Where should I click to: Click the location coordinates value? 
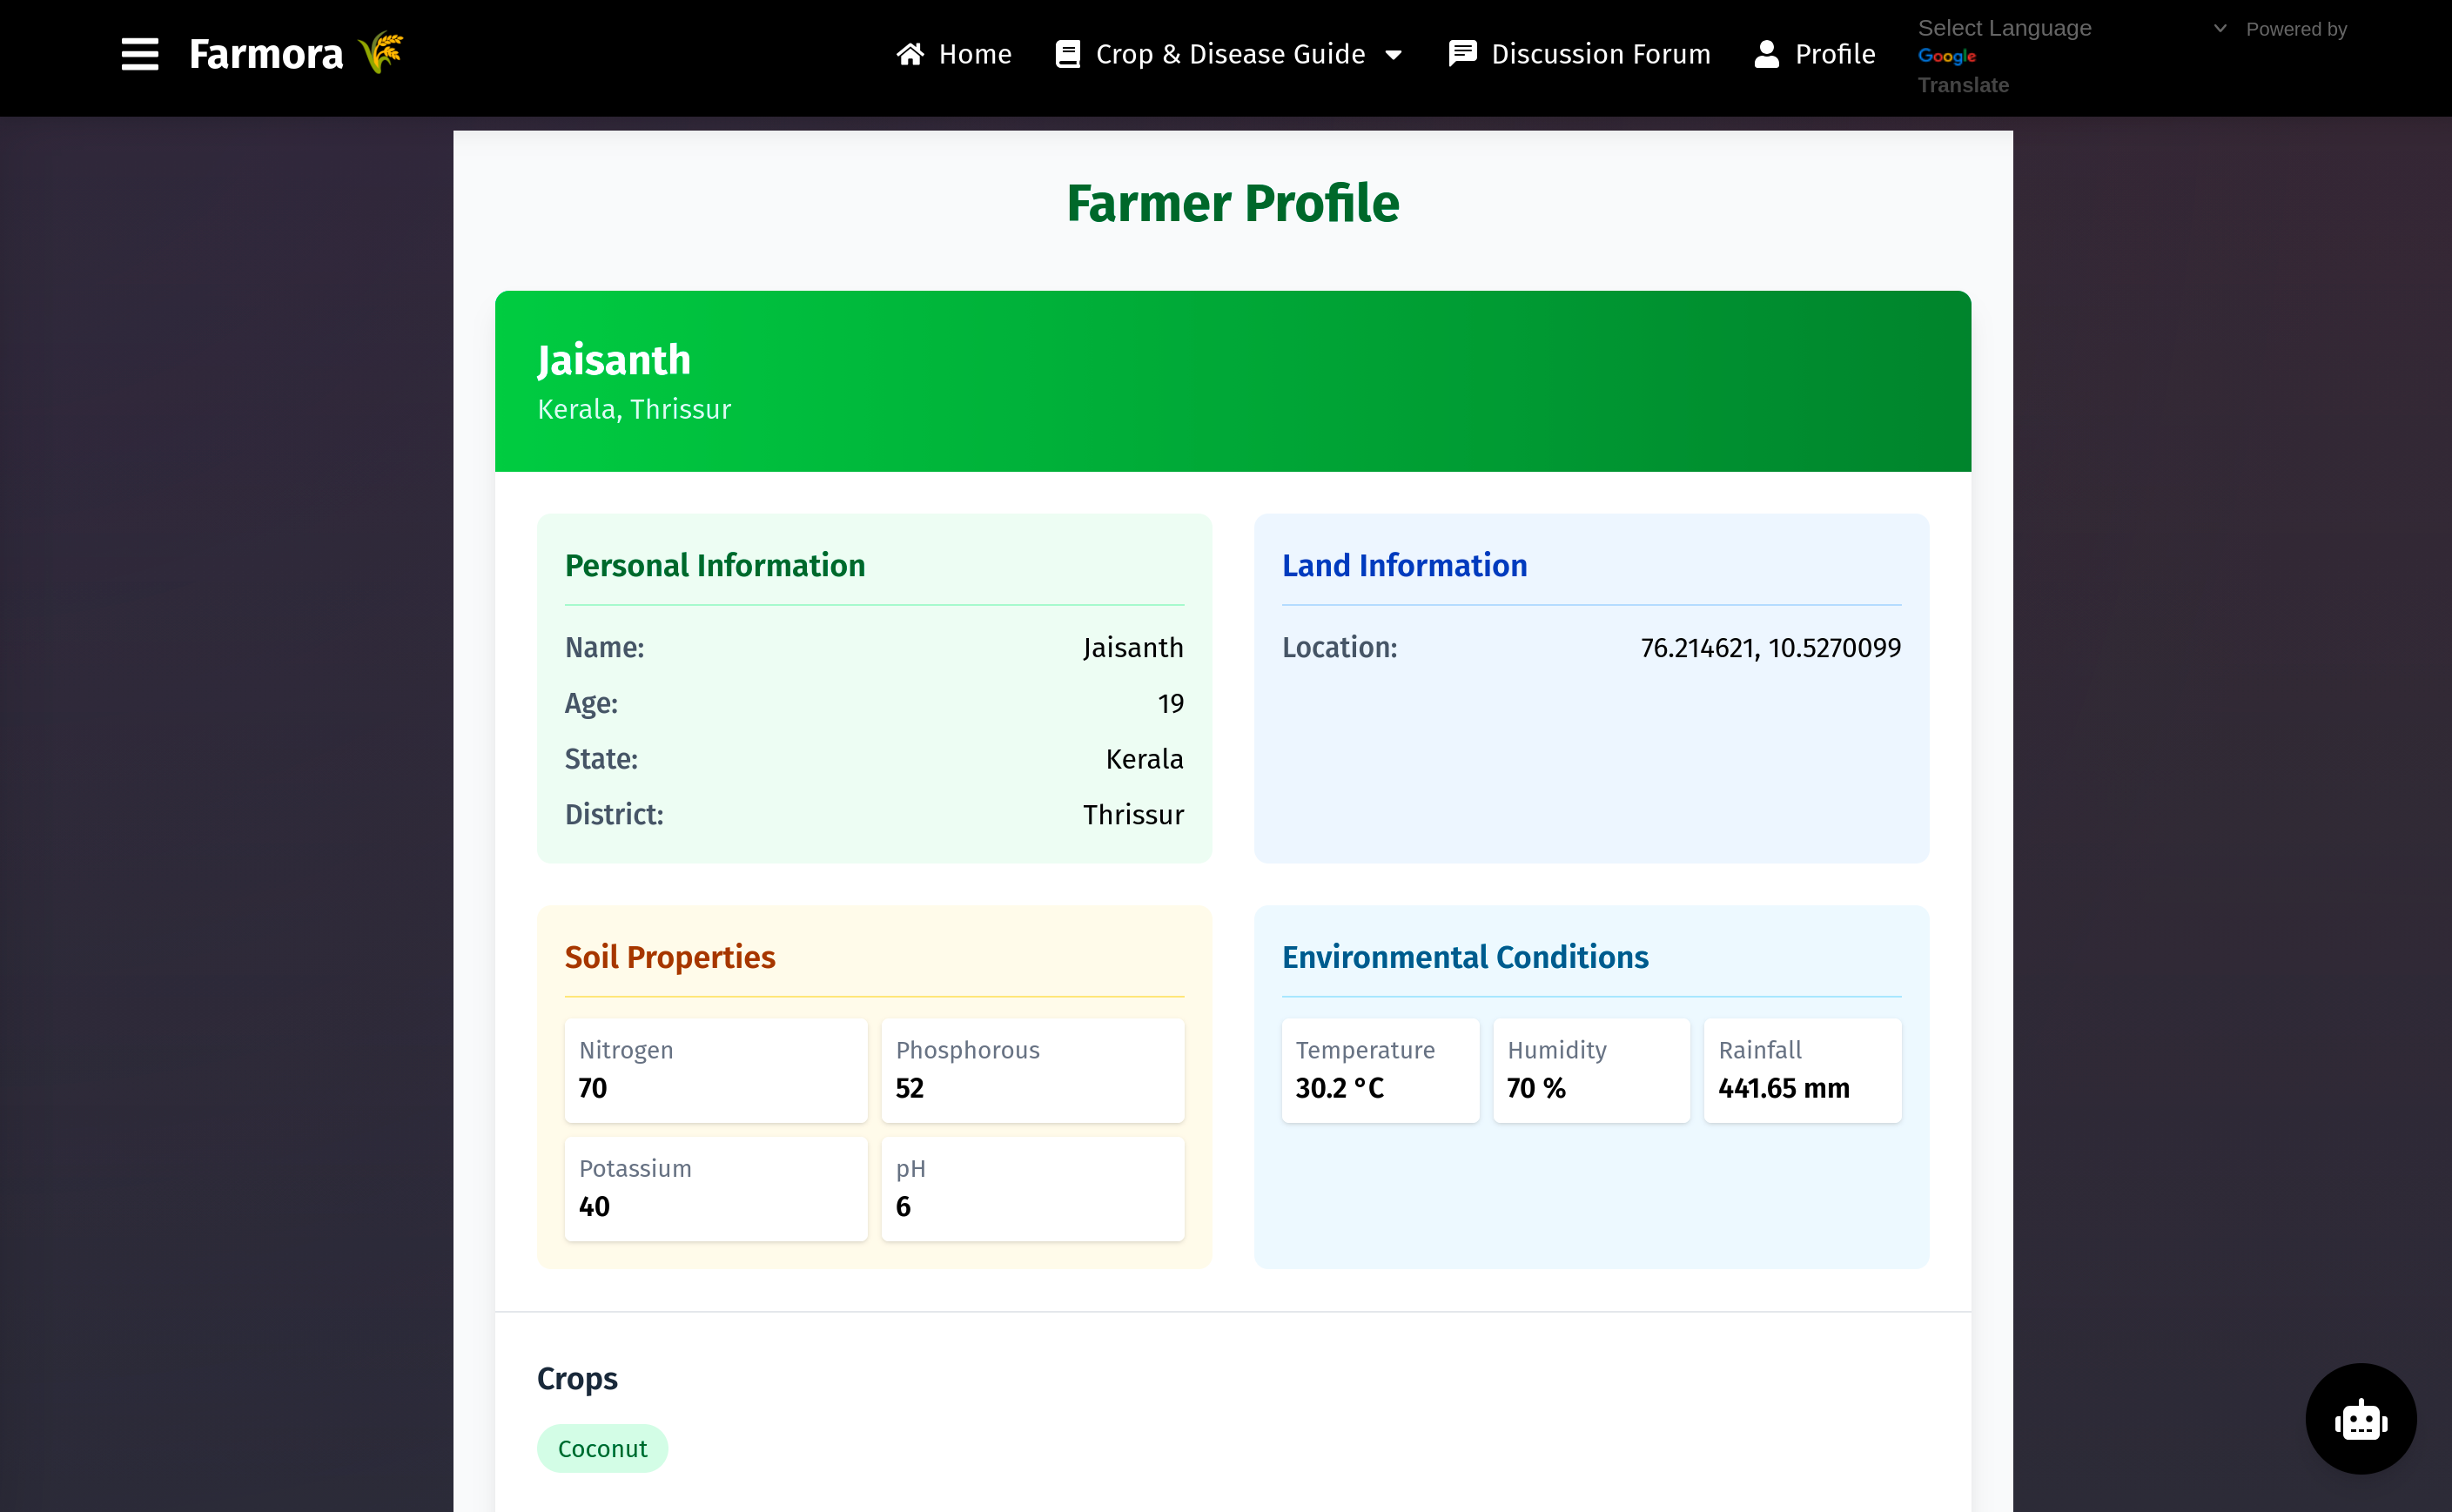click(1770, 648)
